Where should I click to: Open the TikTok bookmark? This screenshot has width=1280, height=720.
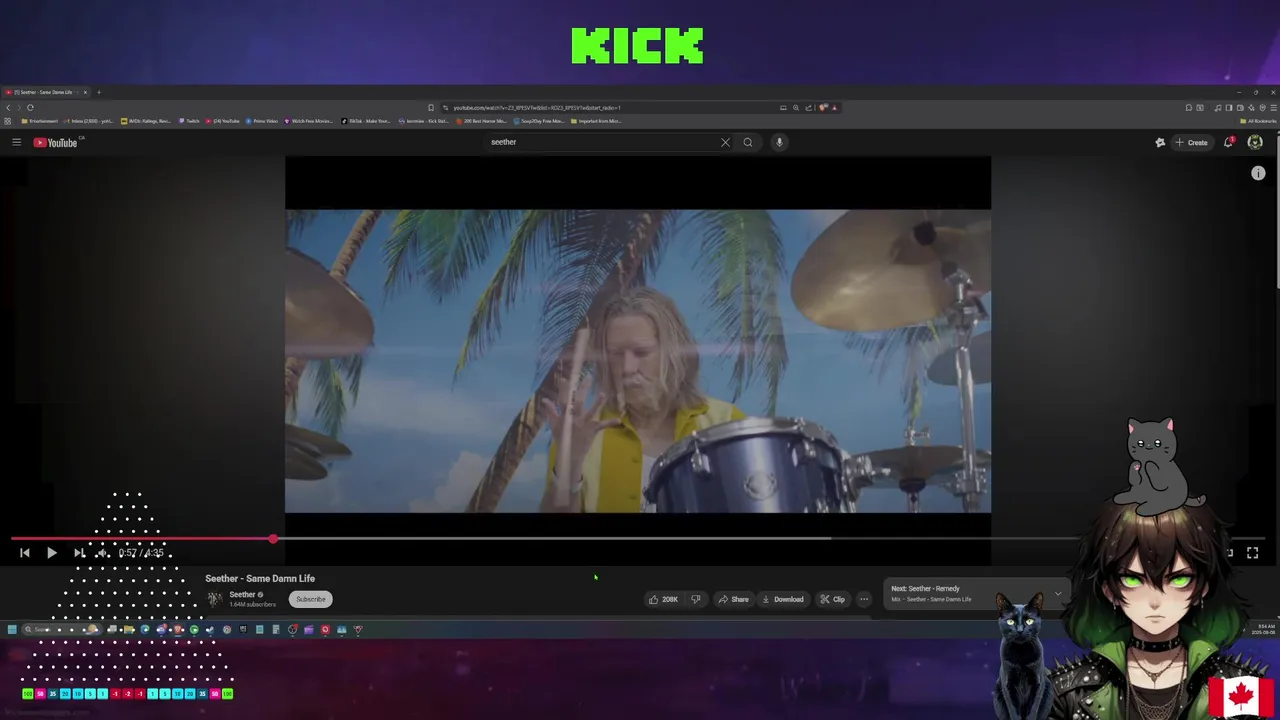pos(366,121)
